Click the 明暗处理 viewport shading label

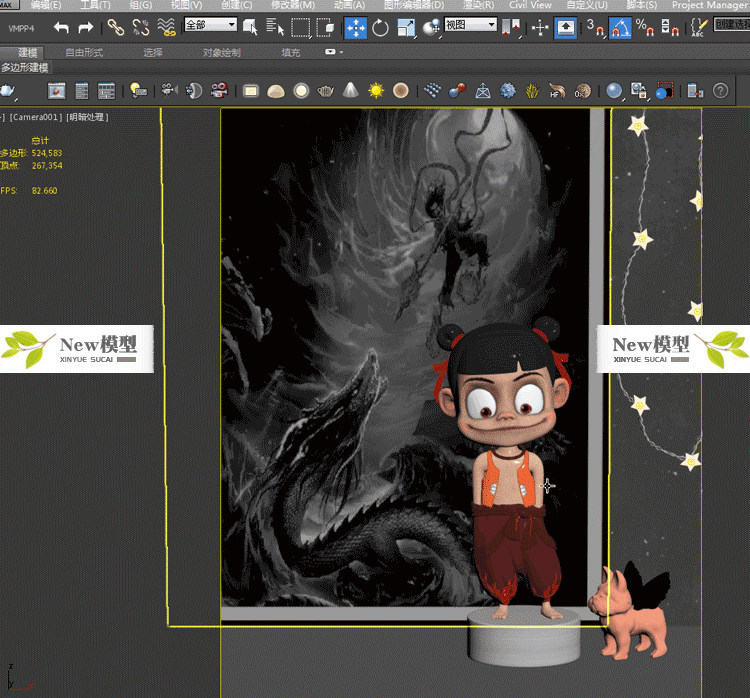pyautogui.click(x=88, y=117)
